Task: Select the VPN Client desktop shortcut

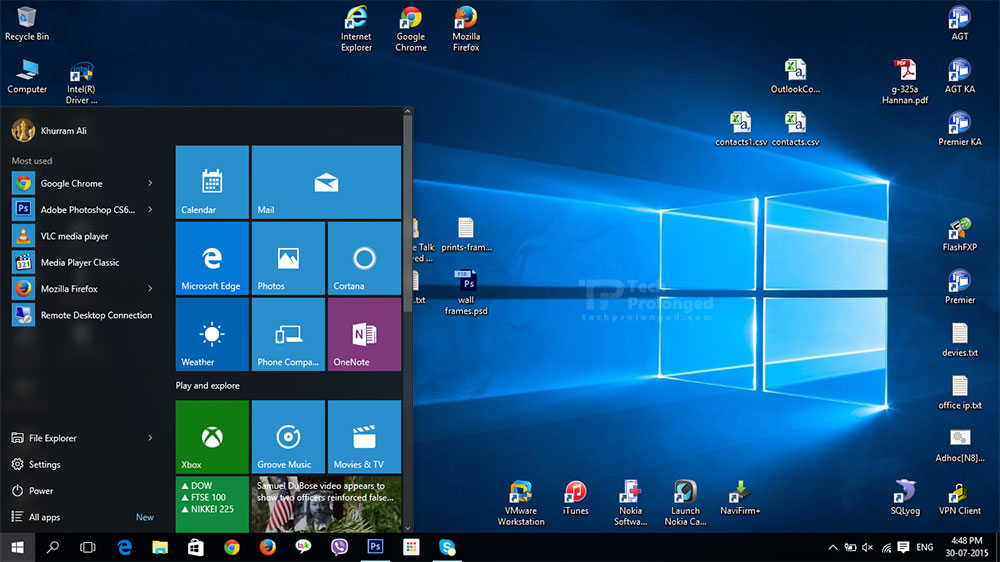Action: (959, 498)
